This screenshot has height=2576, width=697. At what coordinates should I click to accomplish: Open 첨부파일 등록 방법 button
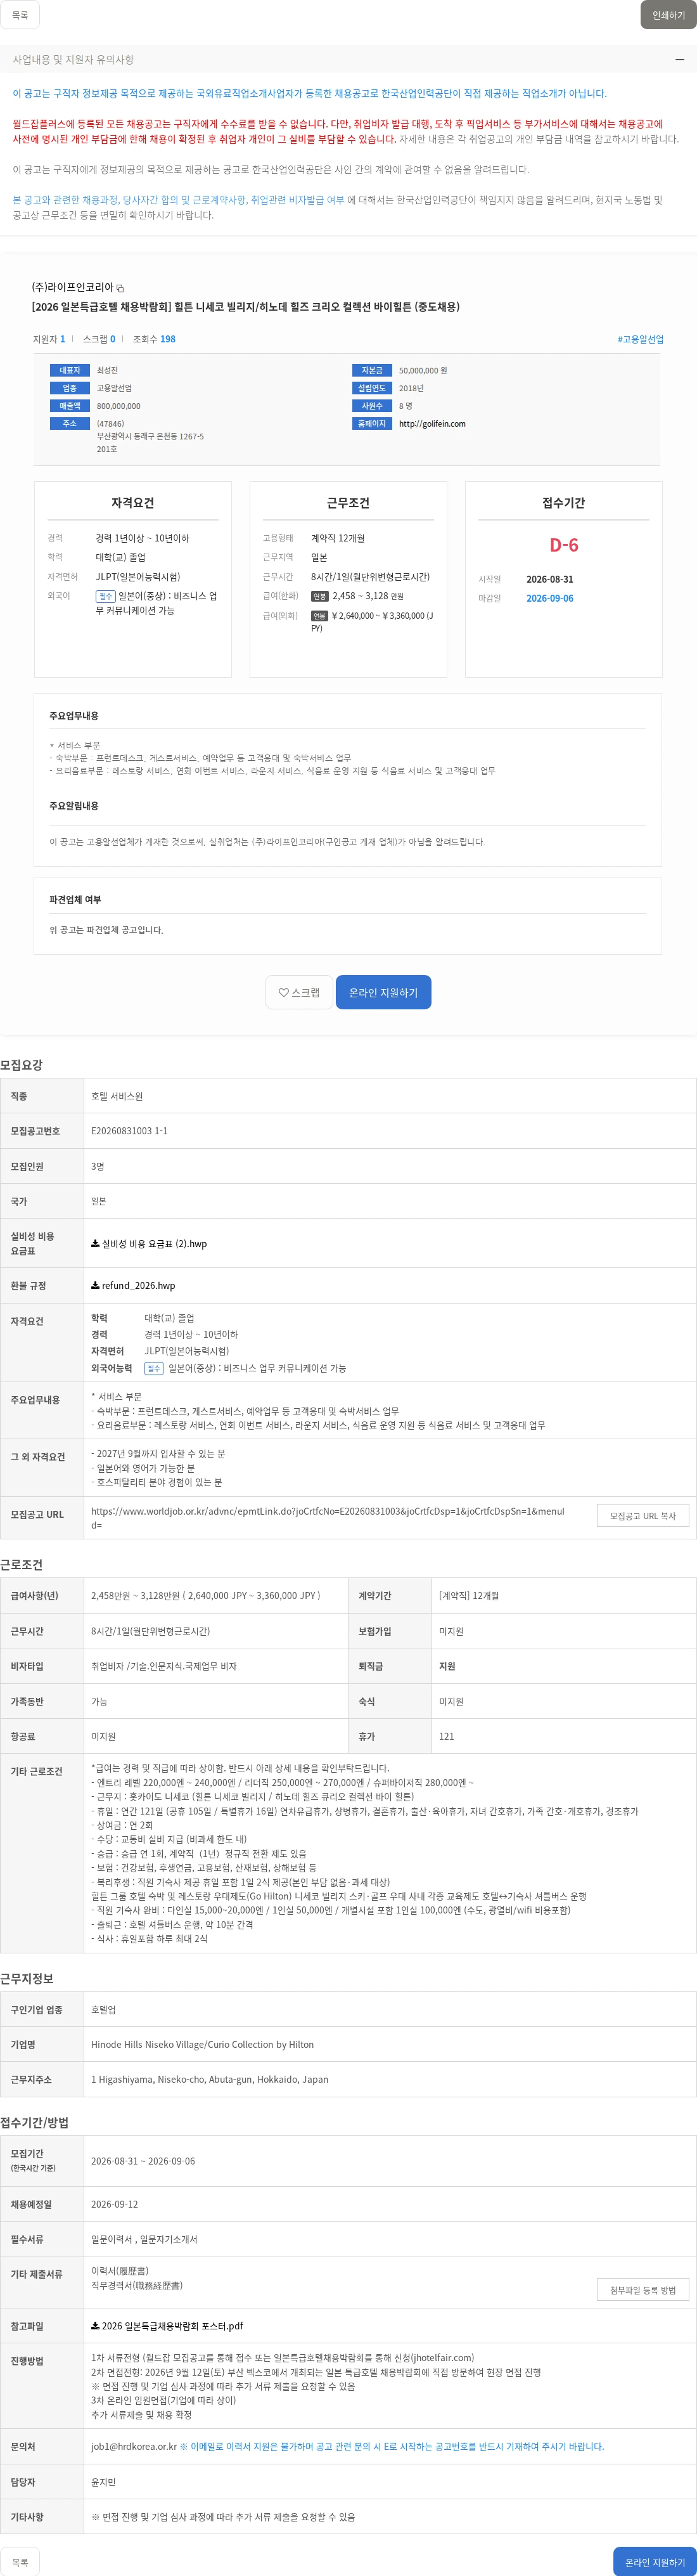[x=642, y=2290]
